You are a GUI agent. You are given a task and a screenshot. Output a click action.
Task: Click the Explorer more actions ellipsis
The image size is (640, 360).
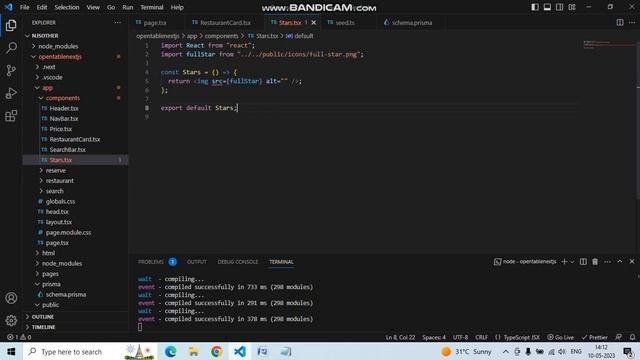click(118, 23)
